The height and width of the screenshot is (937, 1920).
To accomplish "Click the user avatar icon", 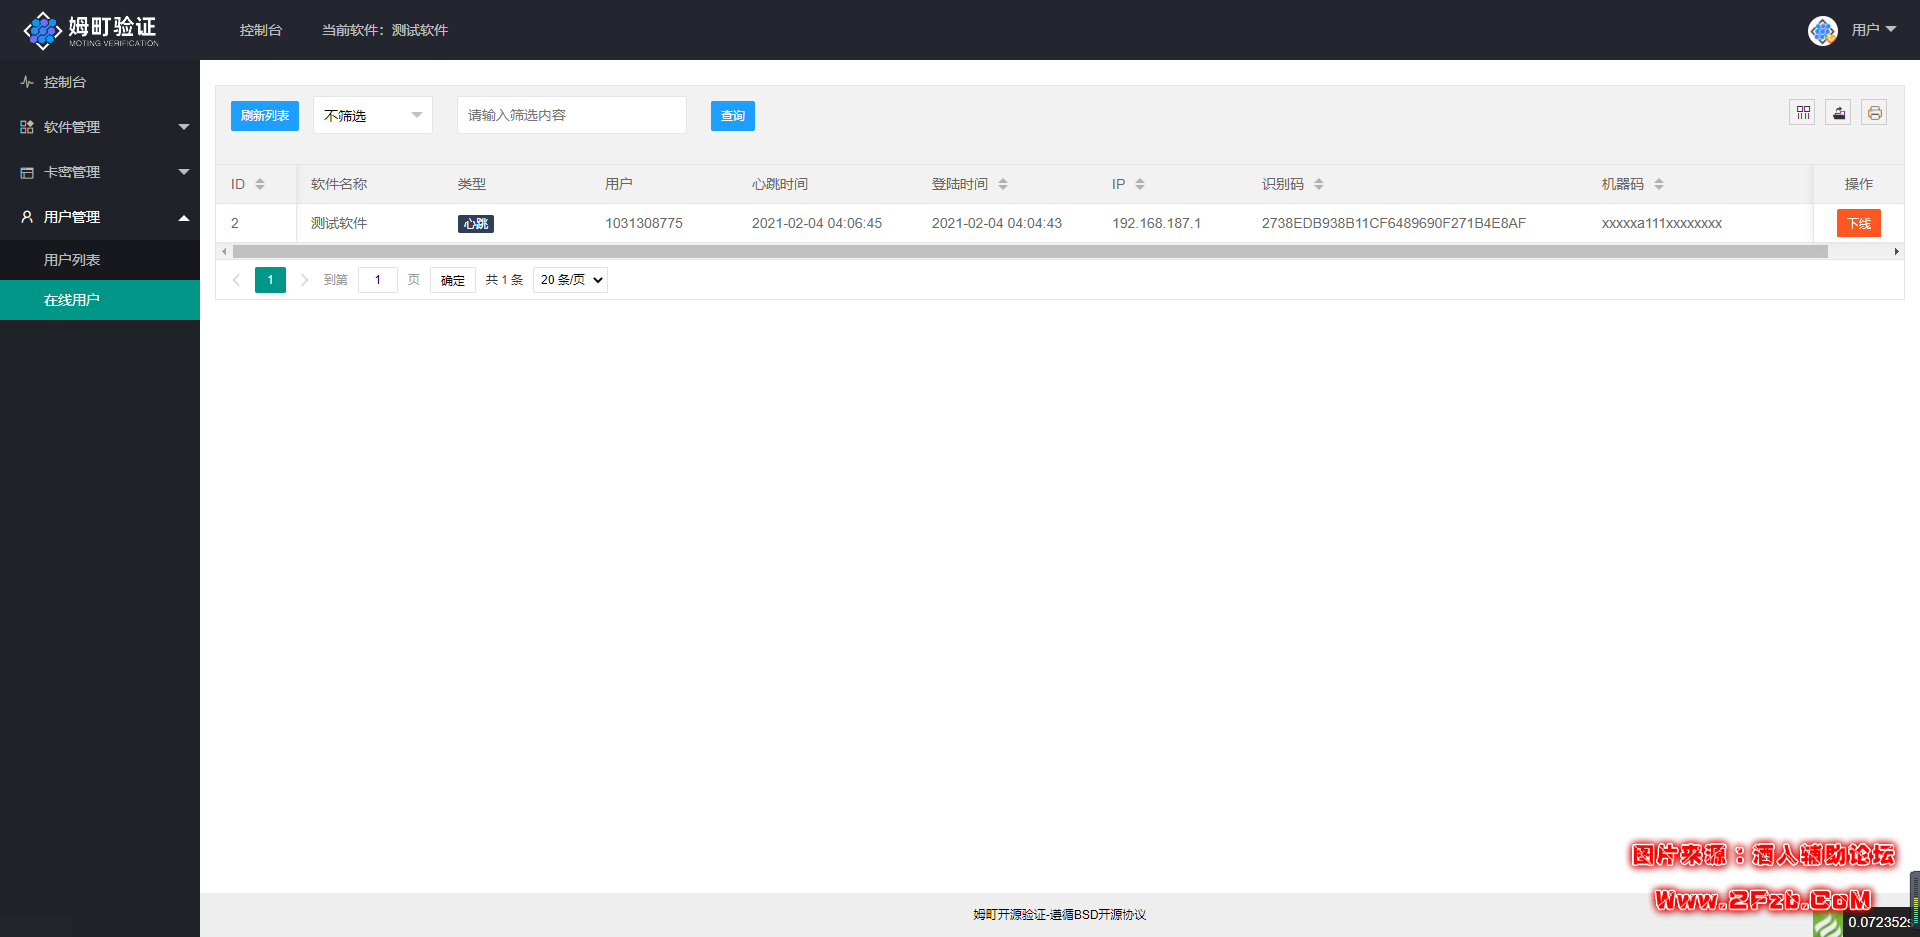I will pos(1822,30).
